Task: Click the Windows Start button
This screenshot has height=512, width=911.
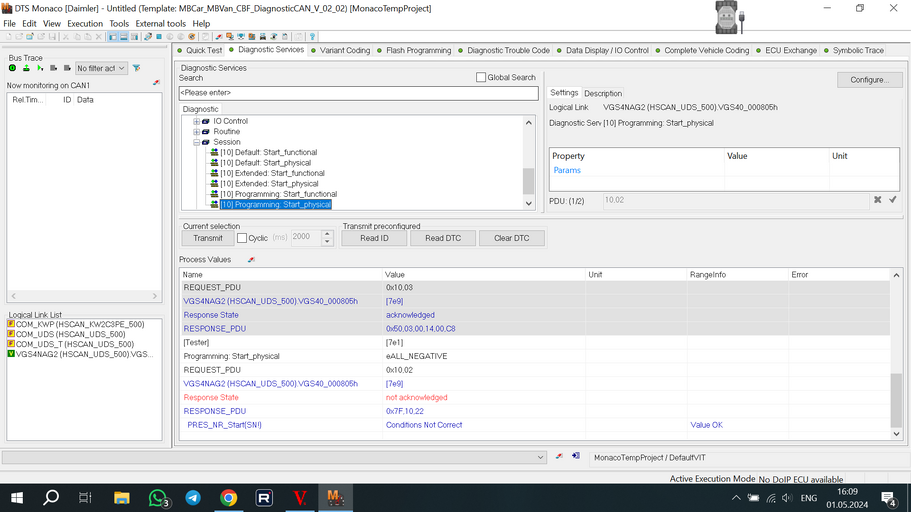Action: (x=17, y=498)
